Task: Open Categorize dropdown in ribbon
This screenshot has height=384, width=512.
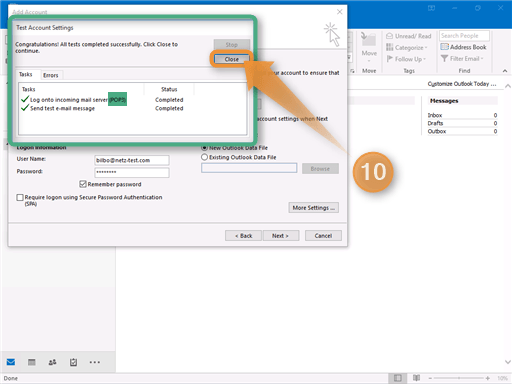Action: pos(407,48)
